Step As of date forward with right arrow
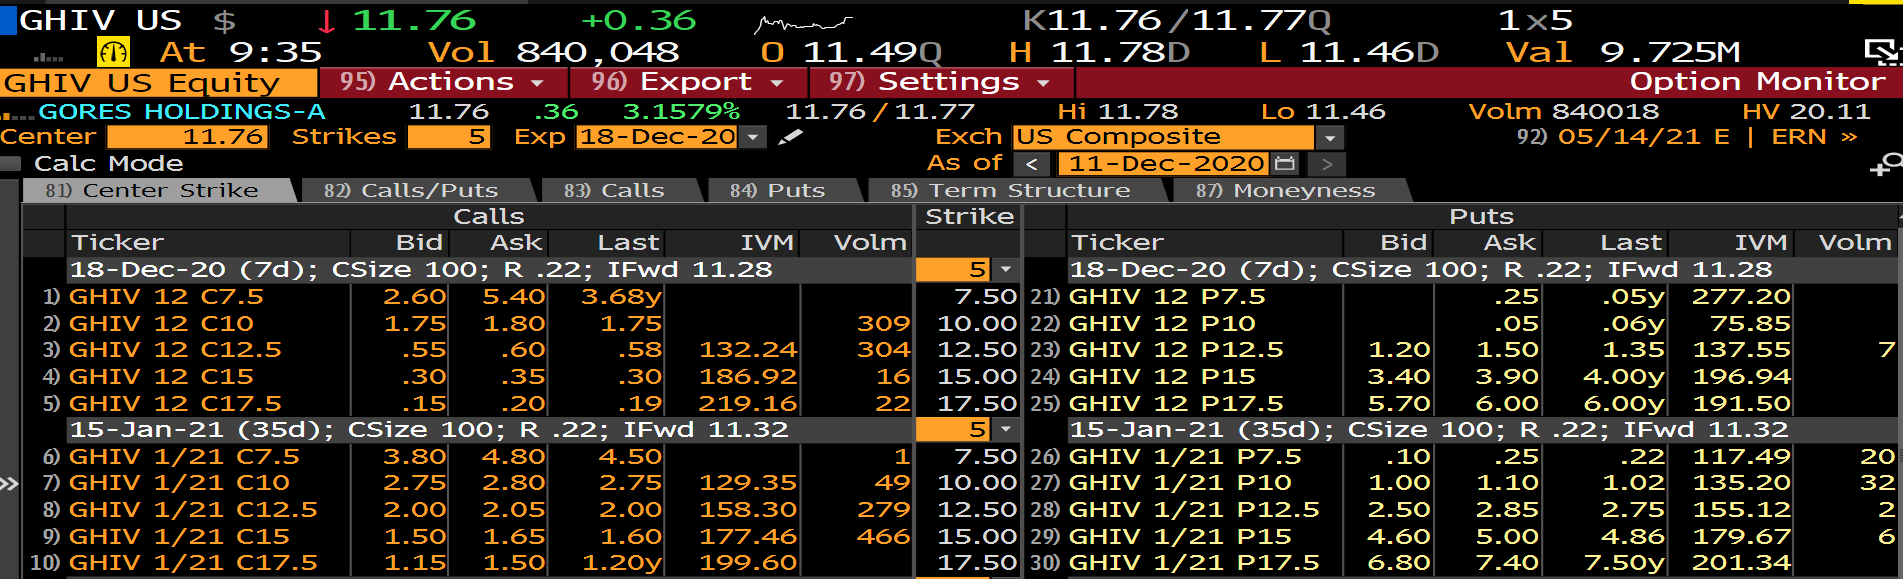Image resolution: width=1903 pixels, height=579 pixels. click(1327, 164)
